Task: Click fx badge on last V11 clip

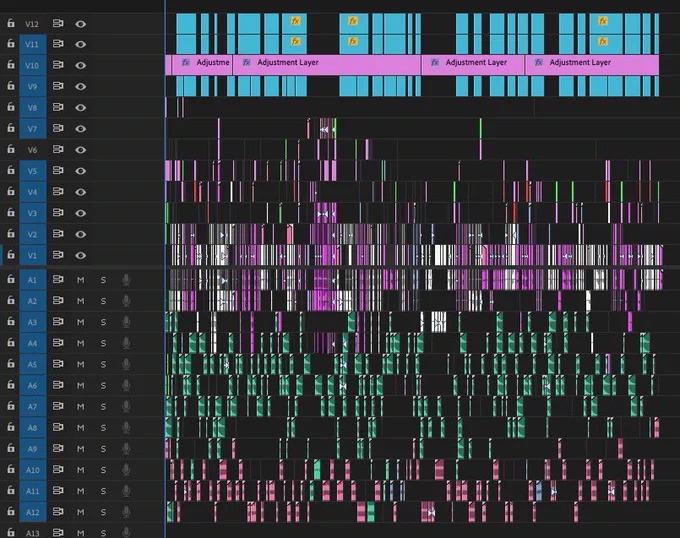Action: pos(602,42)
